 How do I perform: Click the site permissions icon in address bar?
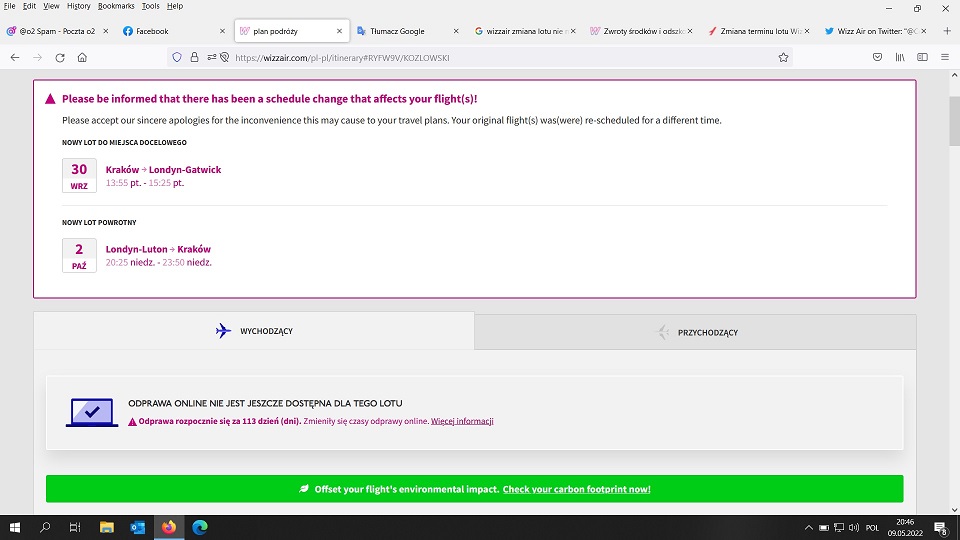click(x=212, y=58)
